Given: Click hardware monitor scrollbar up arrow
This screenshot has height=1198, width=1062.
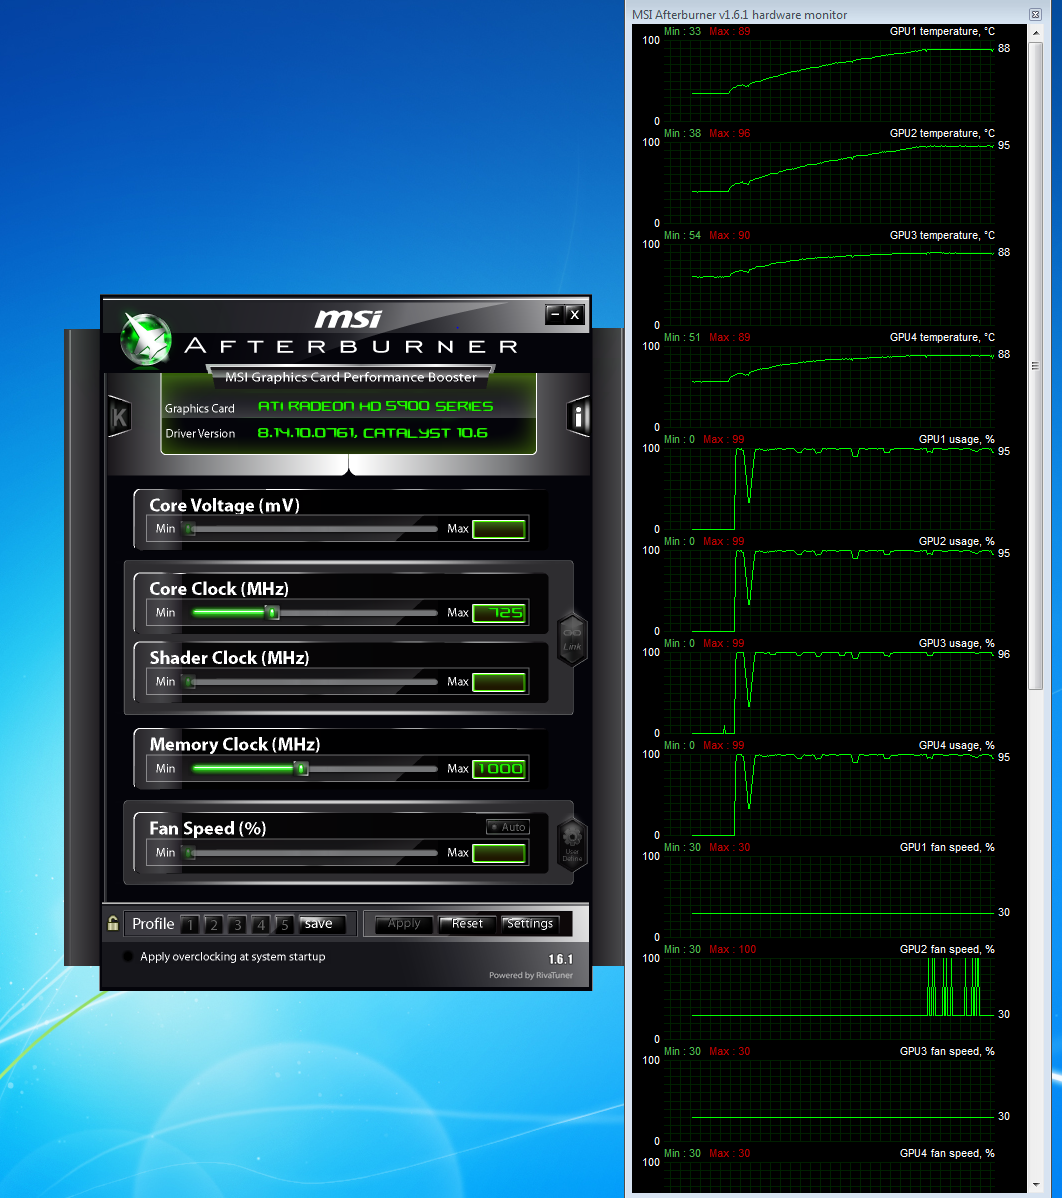Looking at the screenshot, I should point(1036,33).
